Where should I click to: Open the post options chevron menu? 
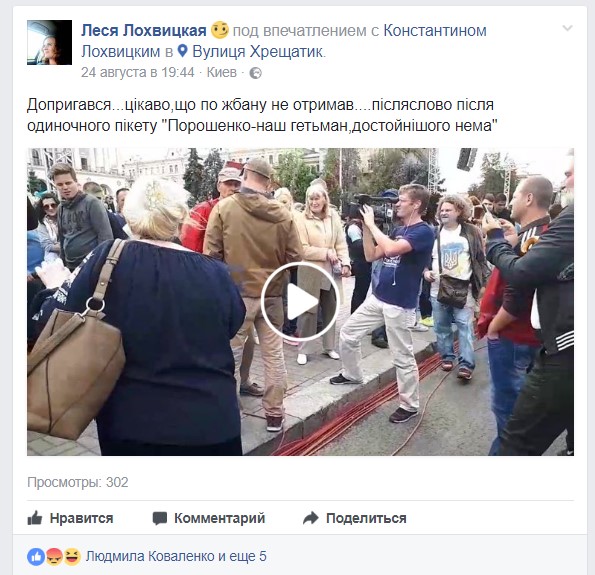(x=567, y=28)
